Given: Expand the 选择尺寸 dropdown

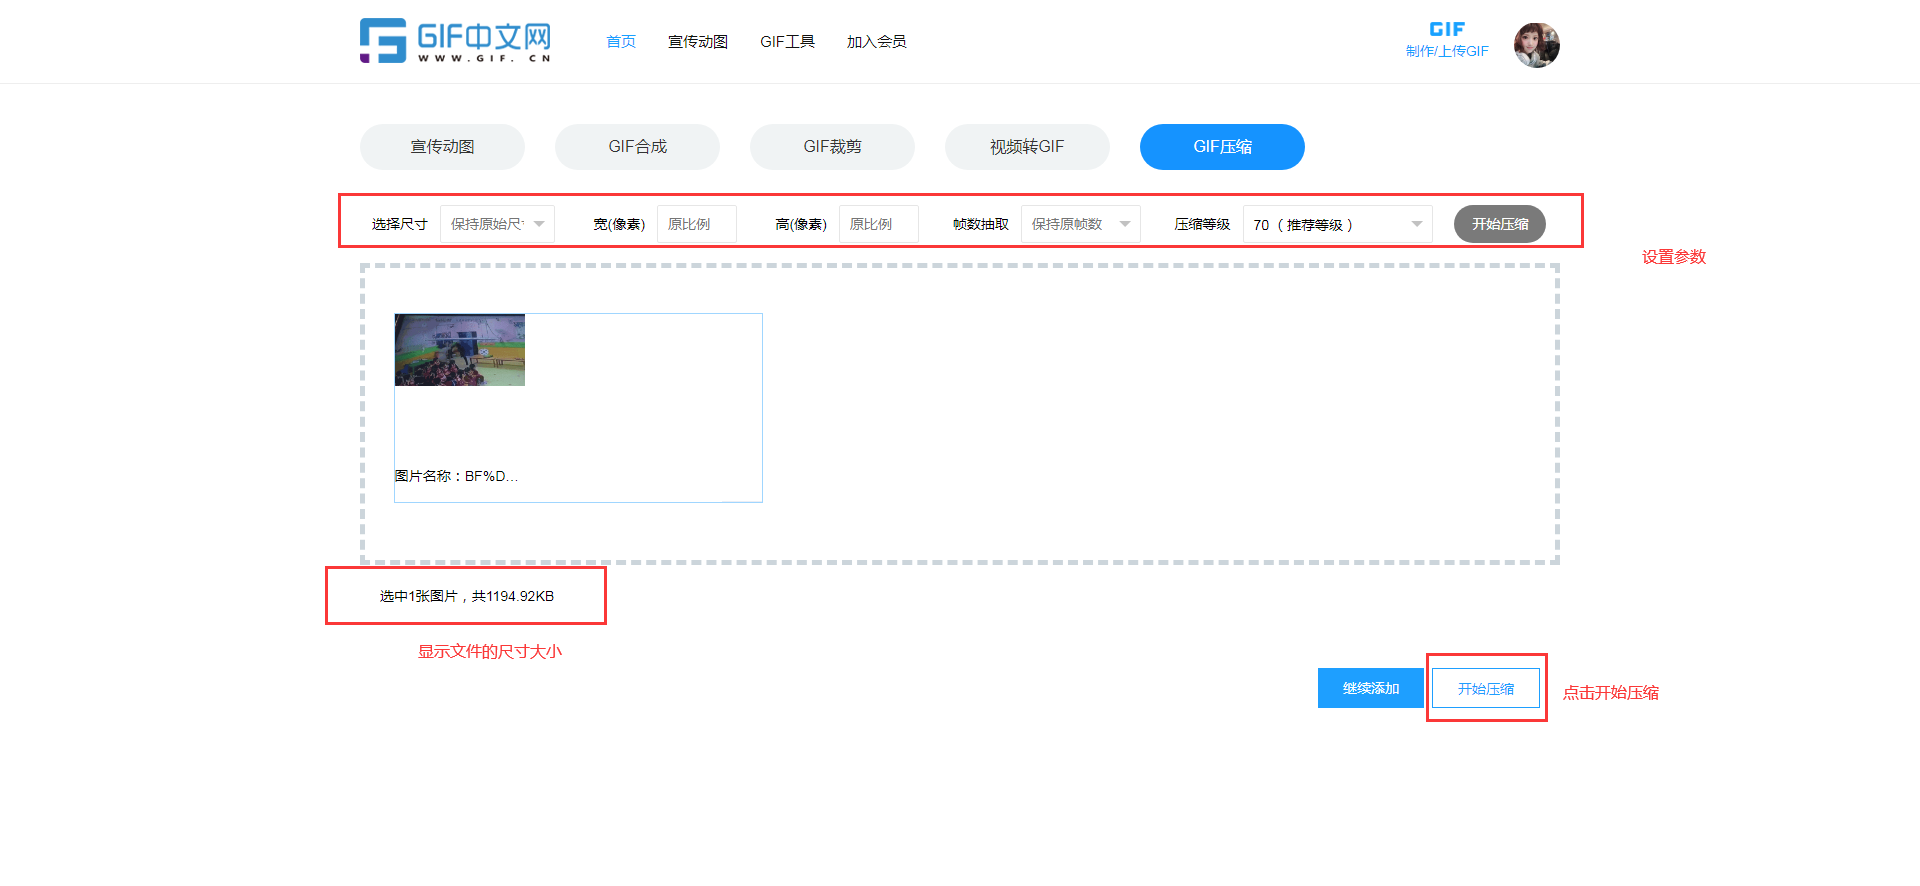Looking at the screenshot, I should pos(497,224).
